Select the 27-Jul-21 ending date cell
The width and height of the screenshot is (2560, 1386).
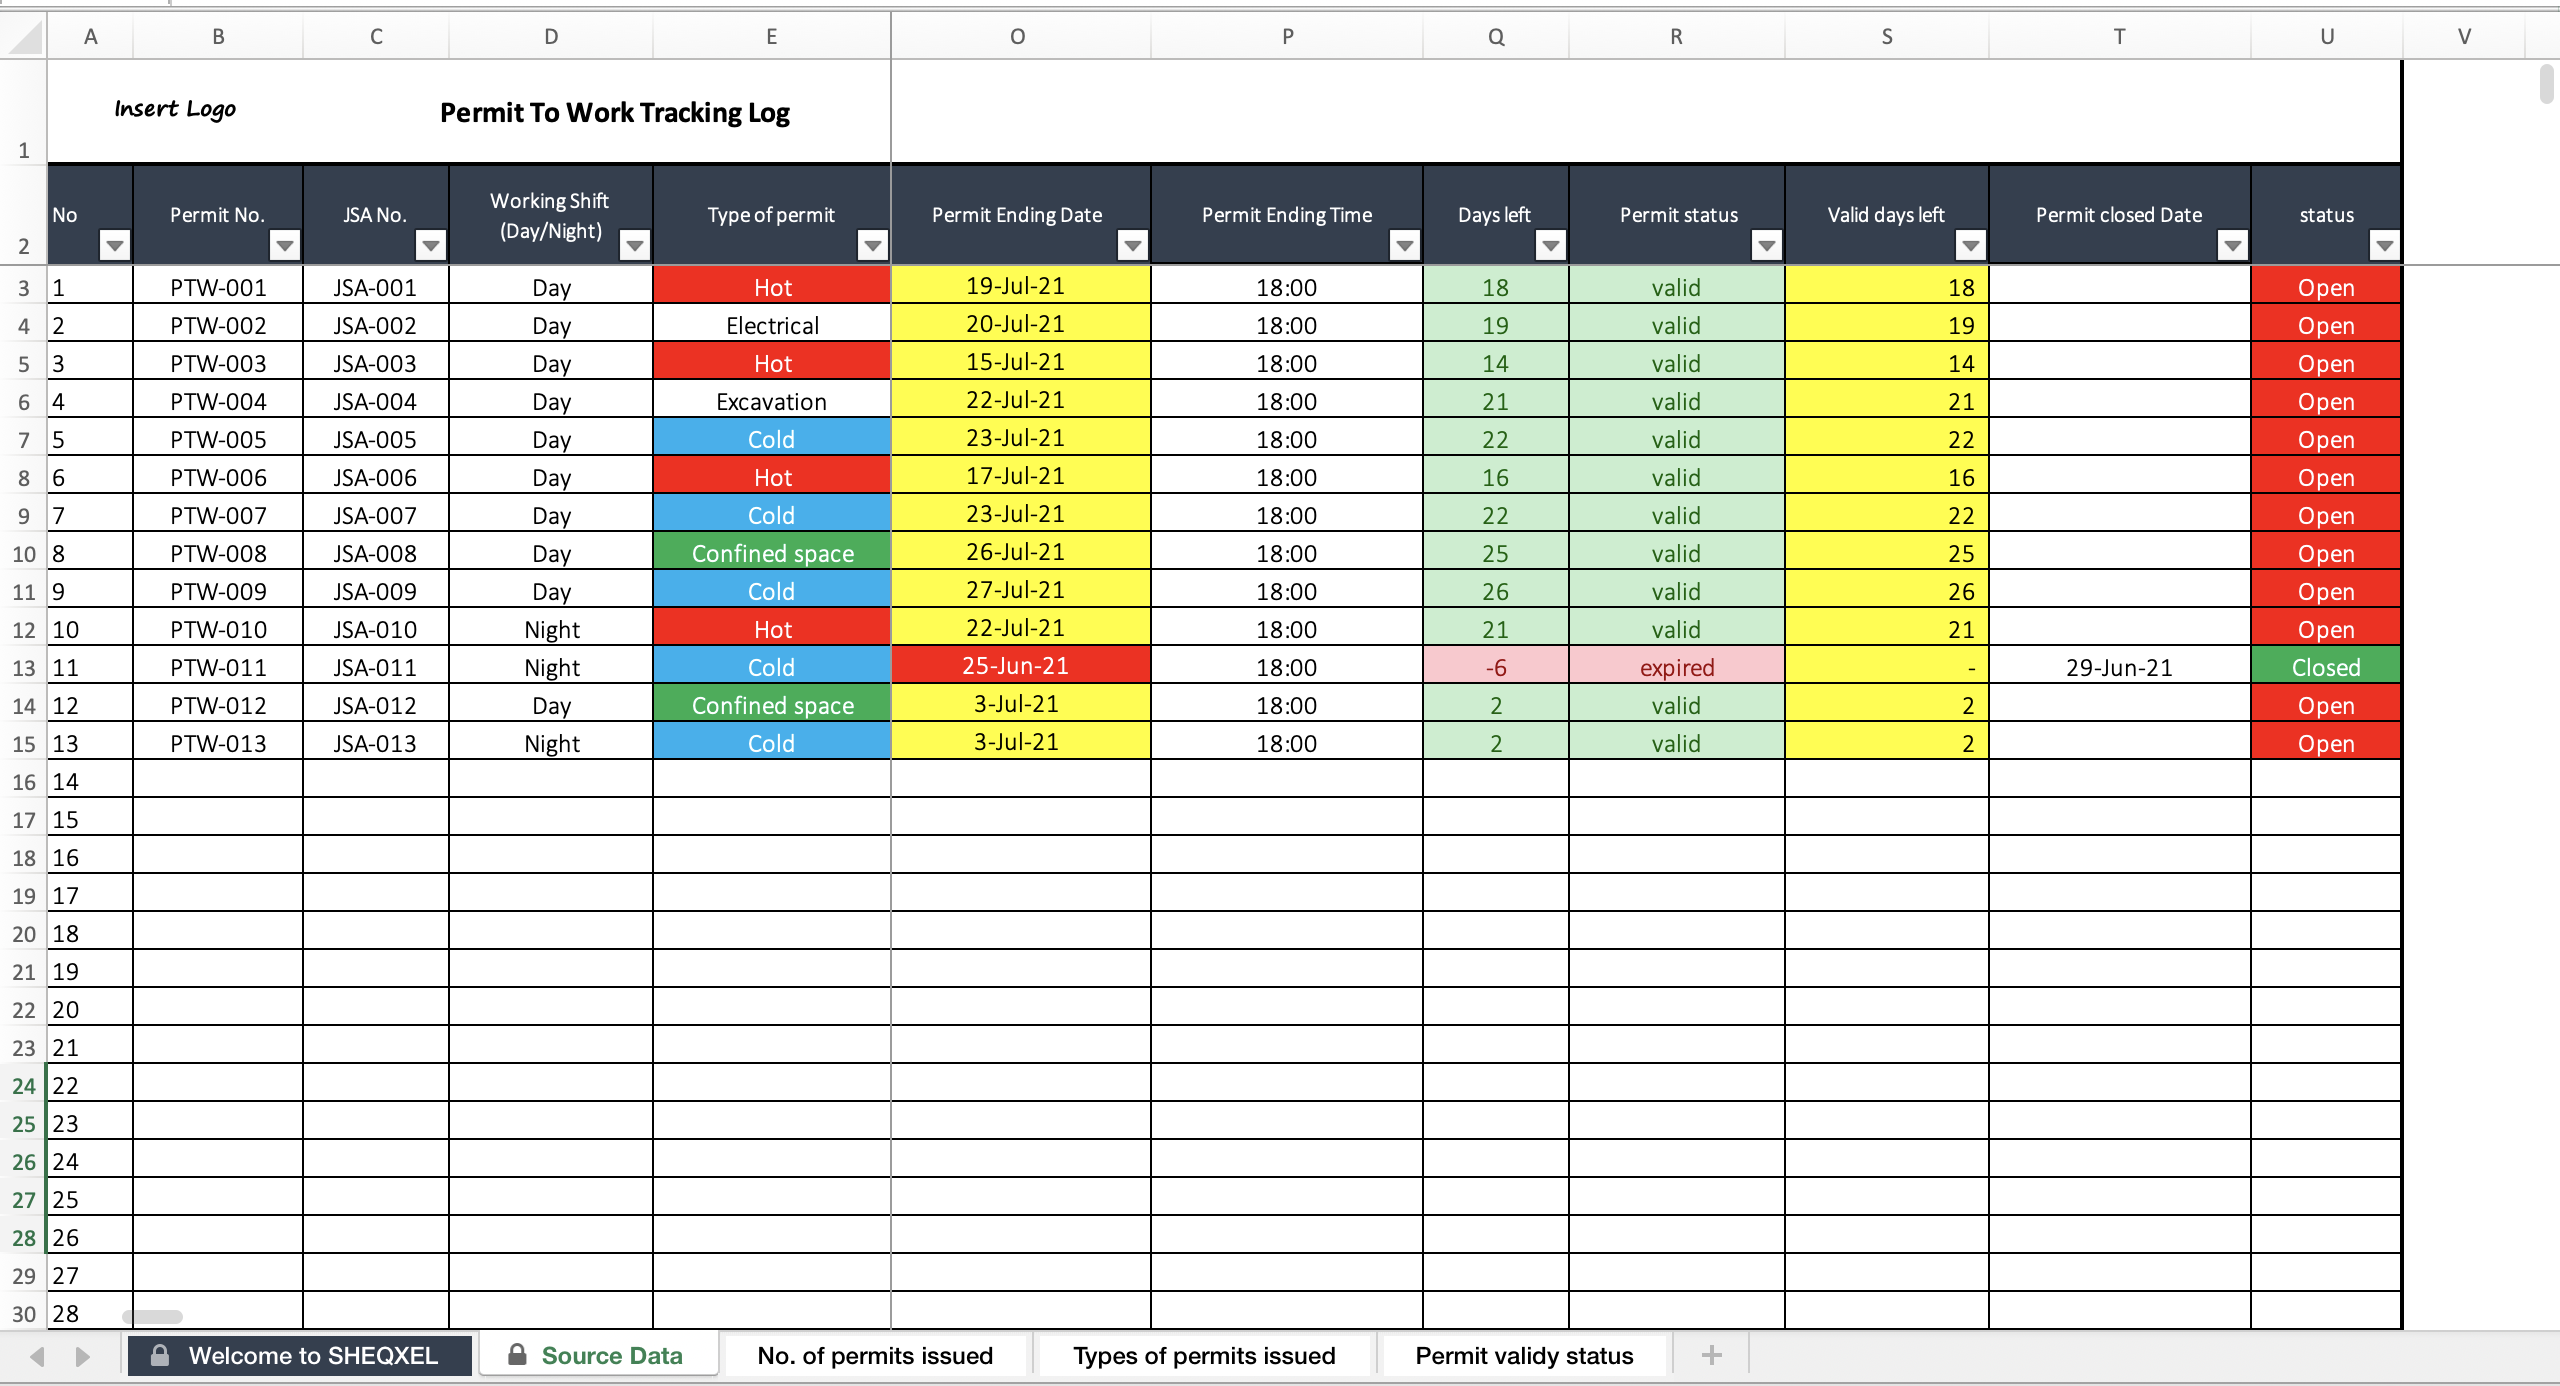[1020, 590]
